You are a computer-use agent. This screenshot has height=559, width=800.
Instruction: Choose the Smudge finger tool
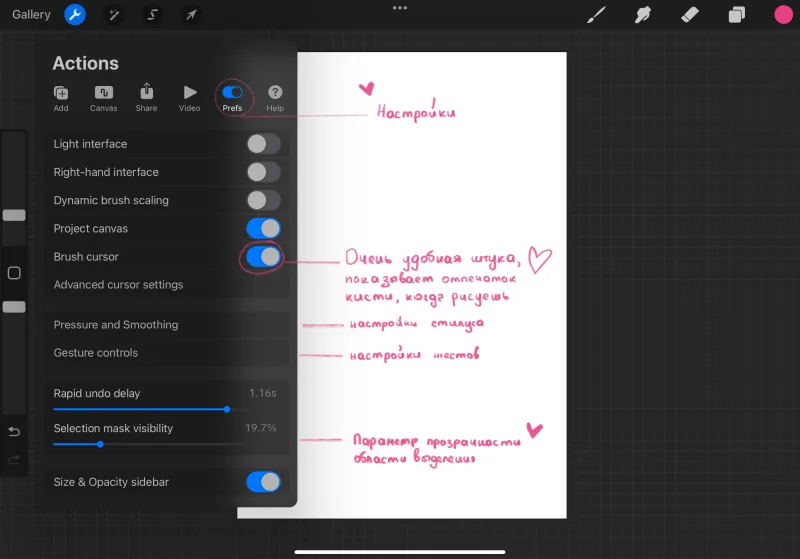coord(642,15)
